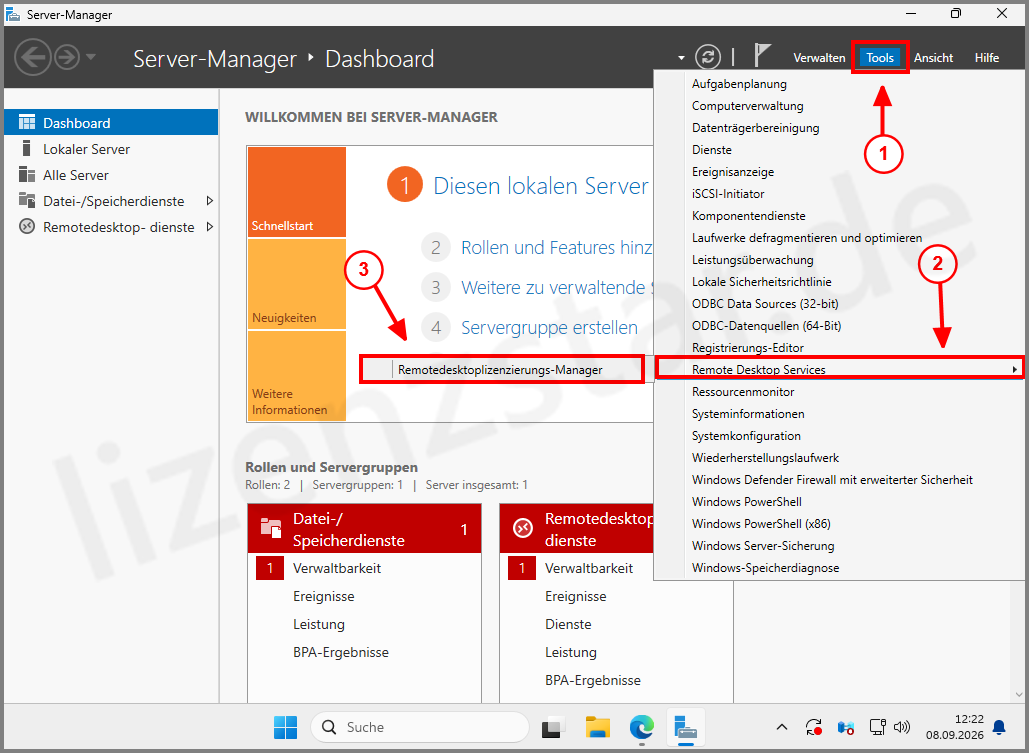Click the Suche taskbar search field
The image size is (1030, 753).
(420, 727)
